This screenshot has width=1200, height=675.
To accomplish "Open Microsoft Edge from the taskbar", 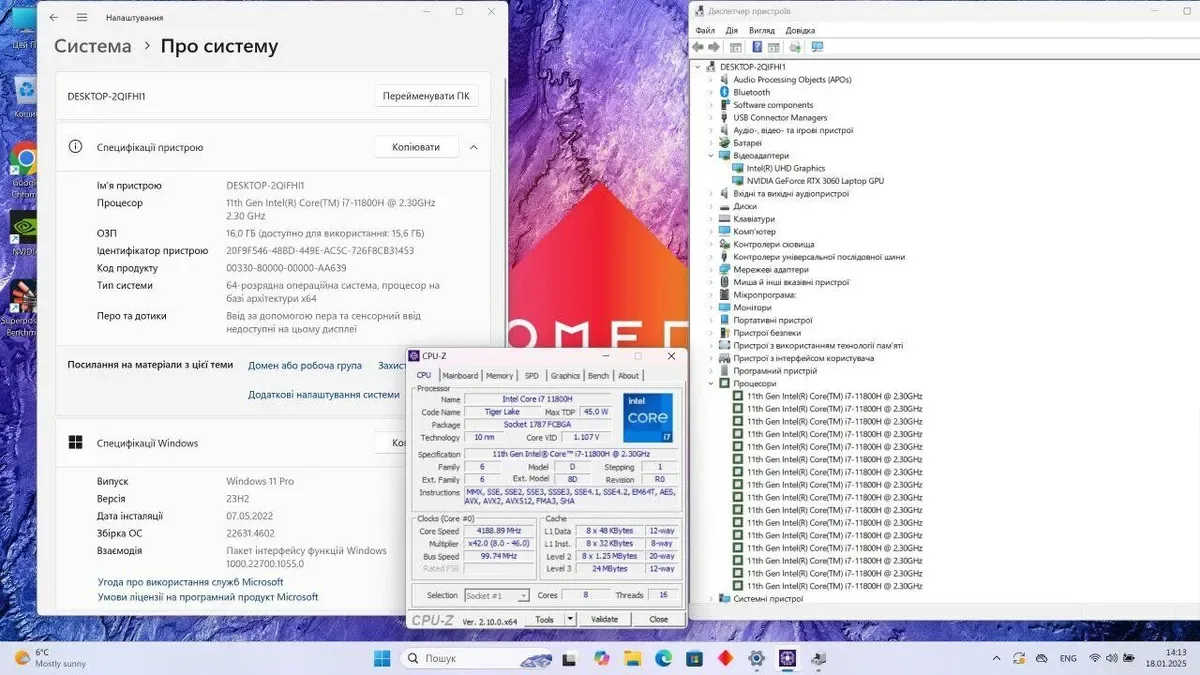I will pyautogui.click(x=663, y=658).
